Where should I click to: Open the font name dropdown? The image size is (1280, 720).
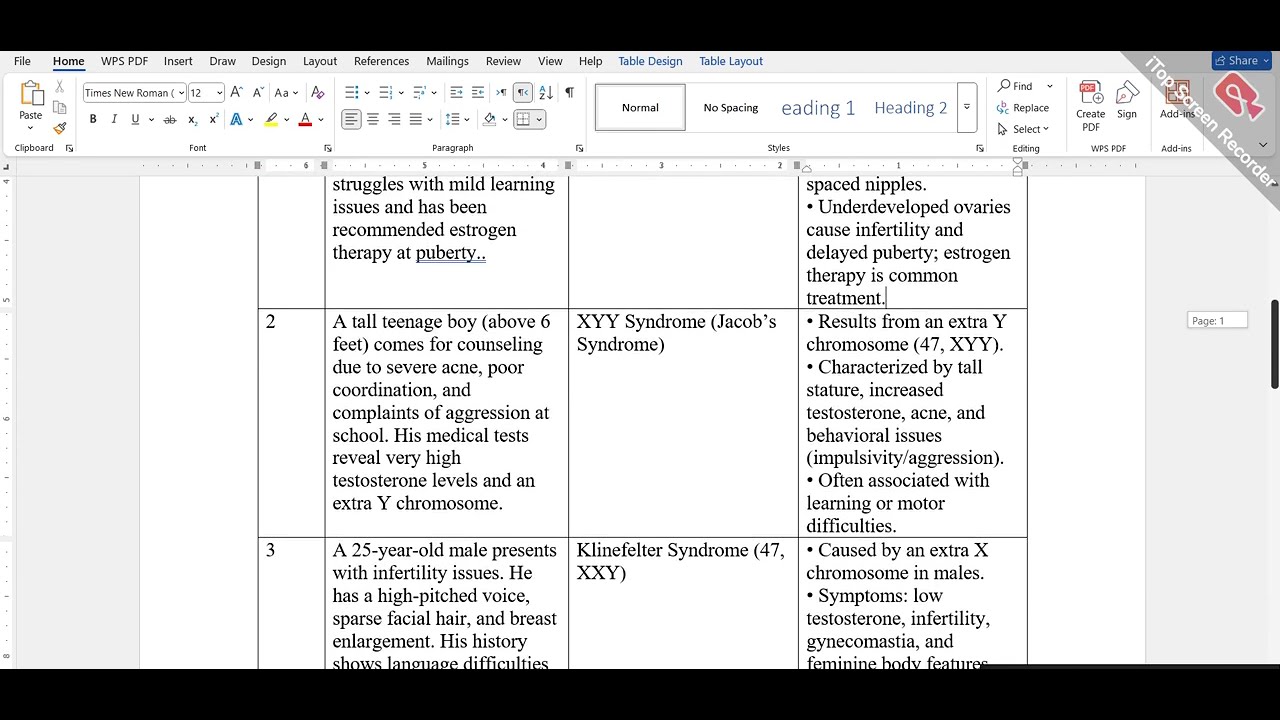(x=181, y=93)
